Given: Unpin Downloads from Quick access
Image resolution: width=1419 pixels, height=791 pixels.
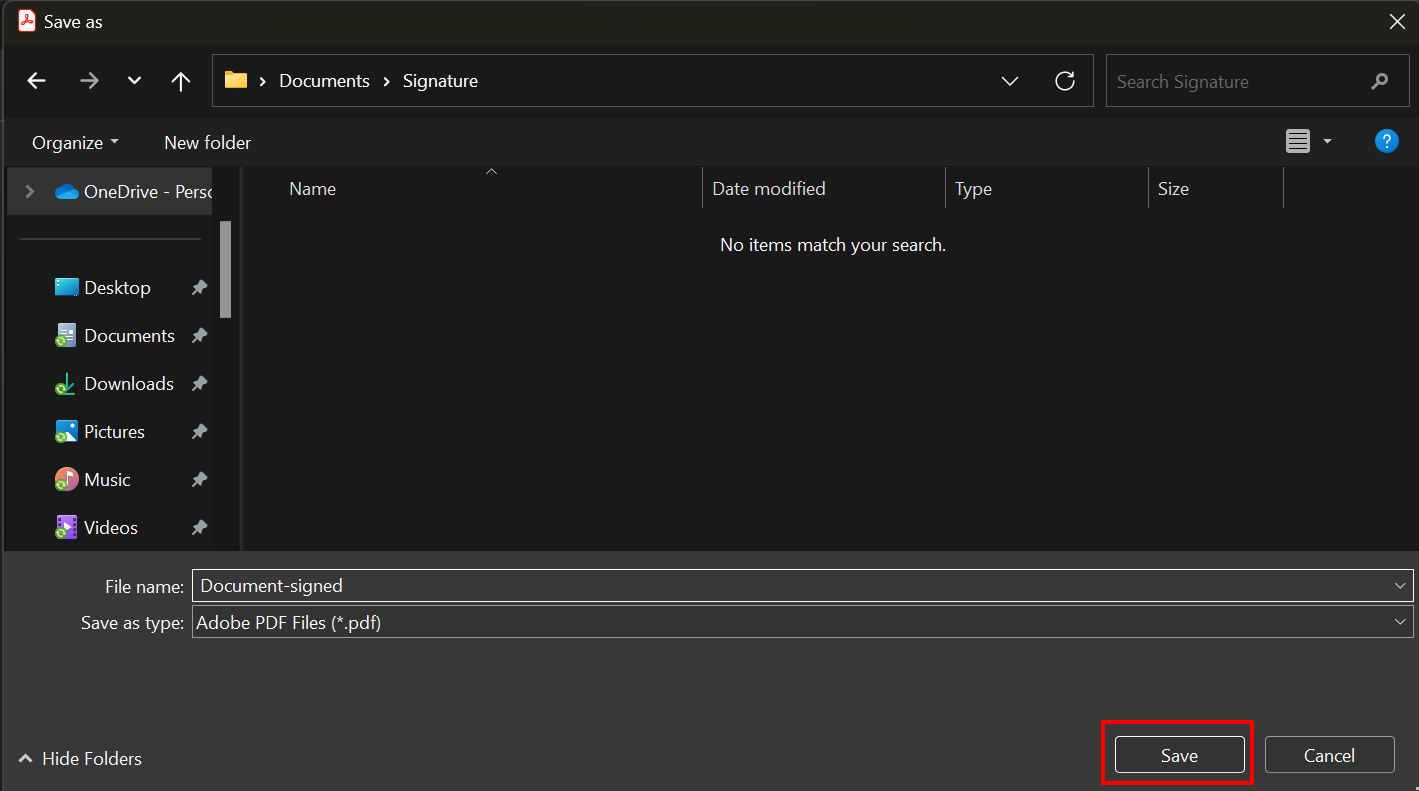Looking at the screenshot, I should pos(199,383).
